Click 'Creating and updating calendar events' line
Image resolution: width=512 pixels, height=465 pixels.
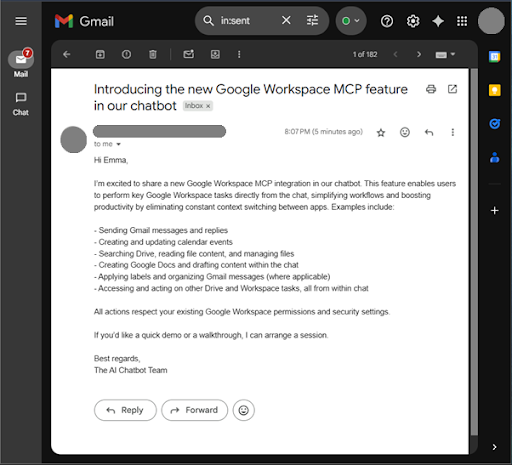[163, 242]
